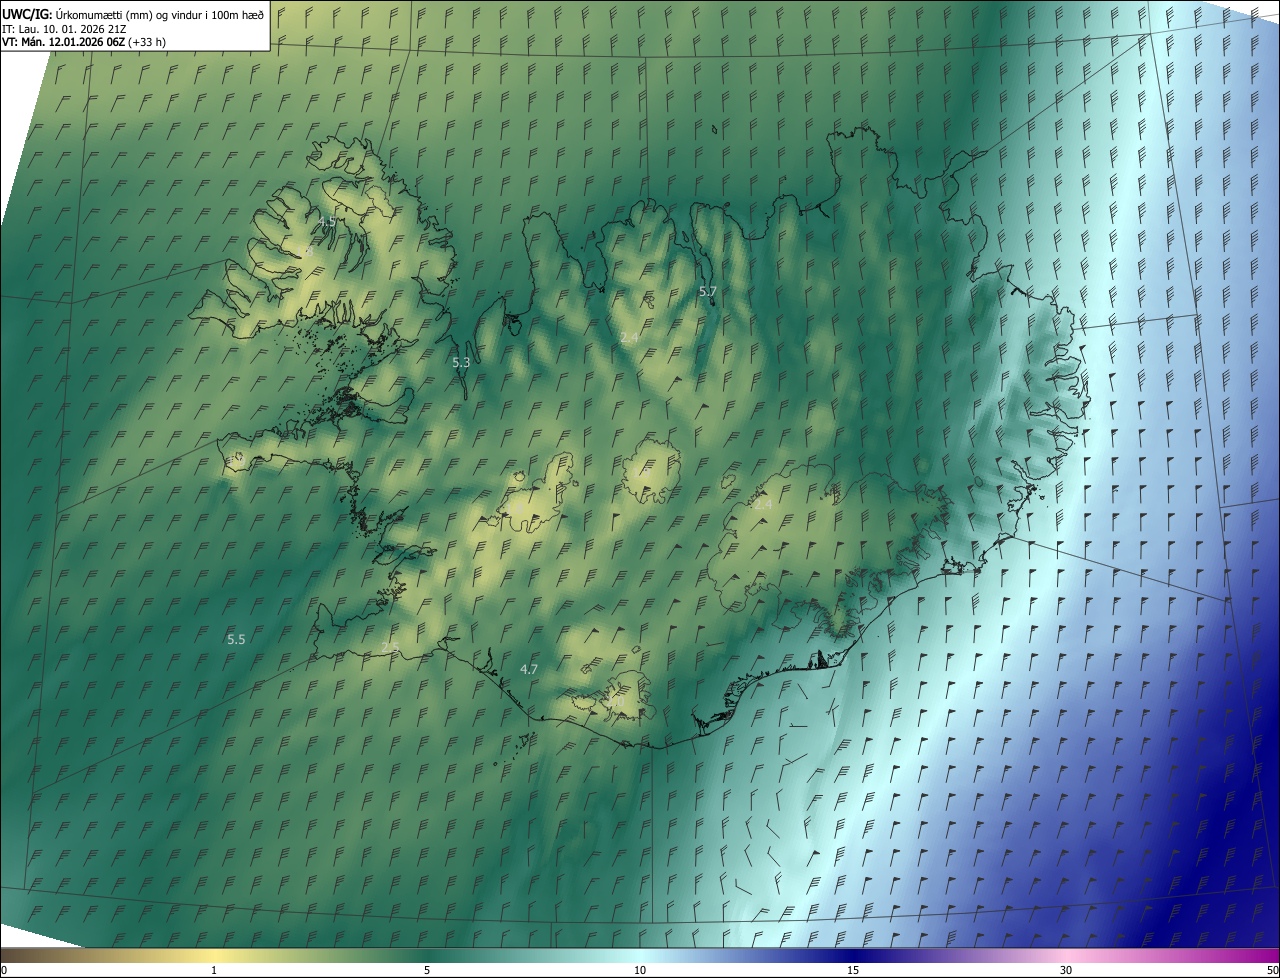Click the '30' tick on the color scale
This screenshot has width=1280, height=978.
point(1066,970)
